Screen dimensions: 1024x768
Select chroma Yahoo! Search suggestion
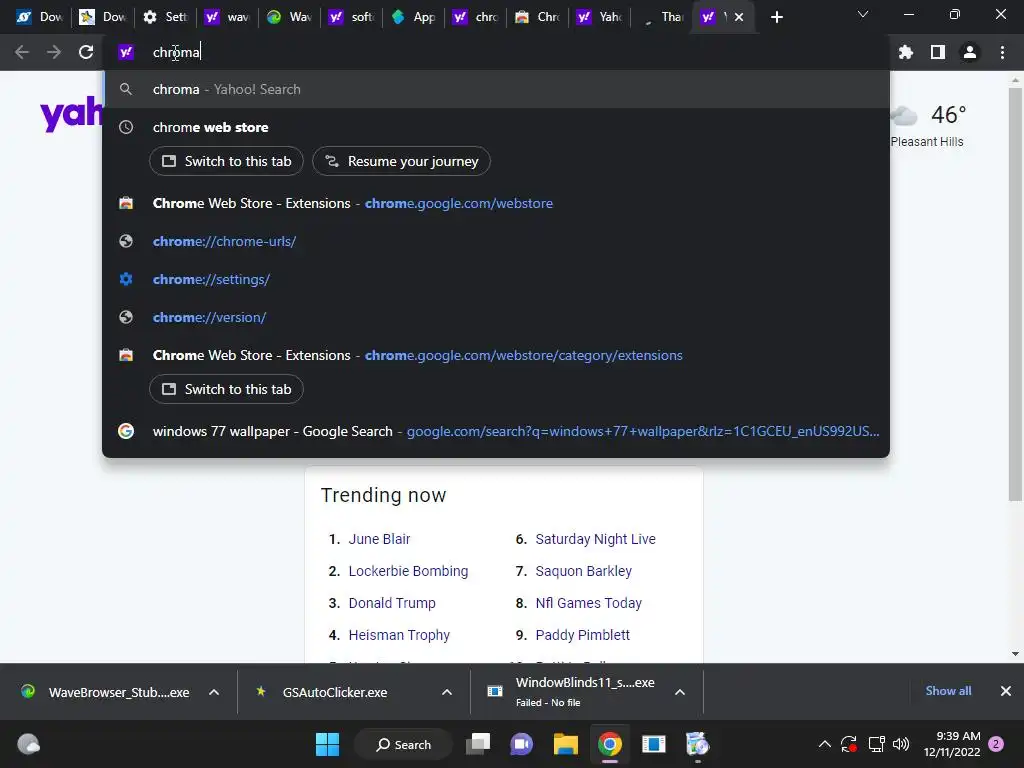496,89
